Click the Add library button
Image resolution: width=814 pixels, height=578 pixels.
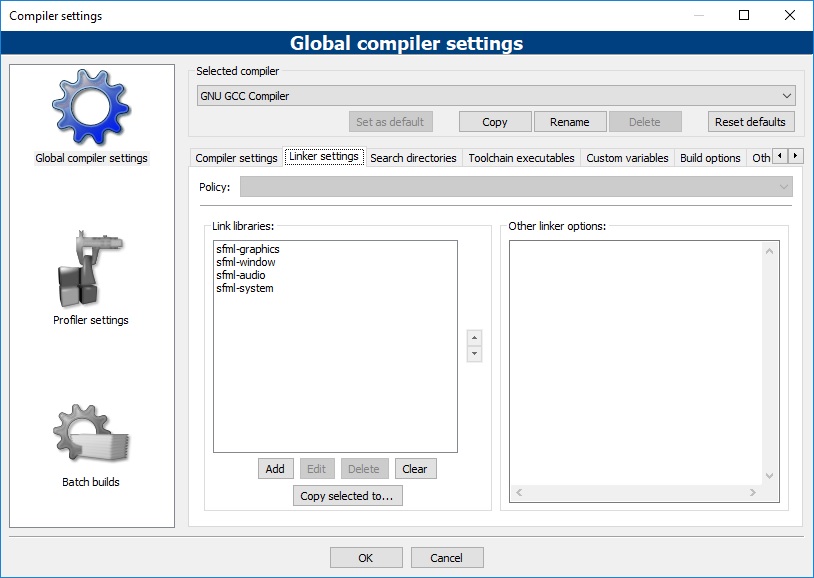pyautogui.click(x=275, y=469)
